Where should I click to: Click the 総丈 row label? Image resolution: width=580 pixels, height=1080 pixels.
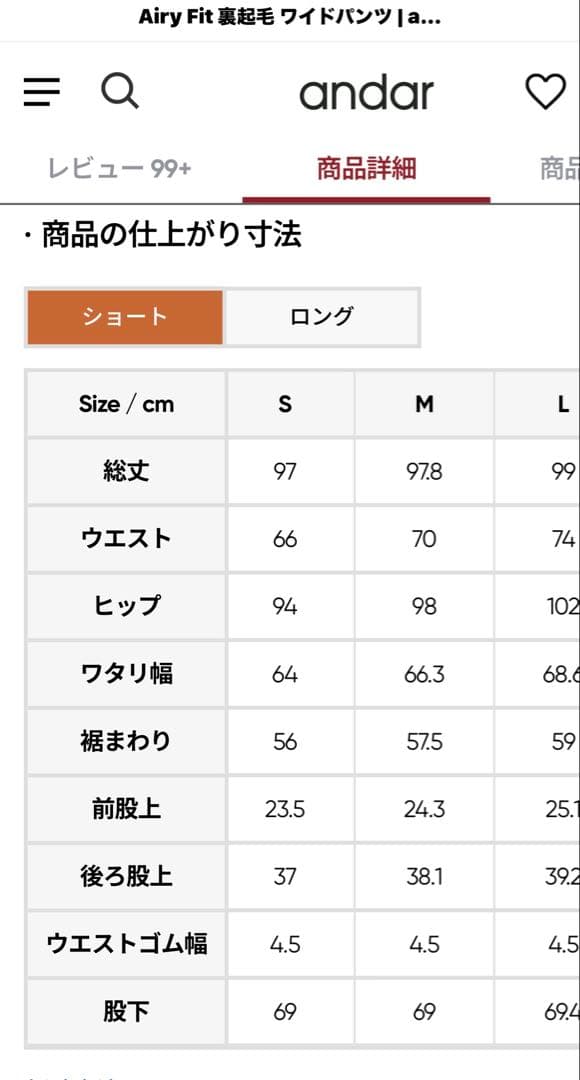click(x=125, y=471)
